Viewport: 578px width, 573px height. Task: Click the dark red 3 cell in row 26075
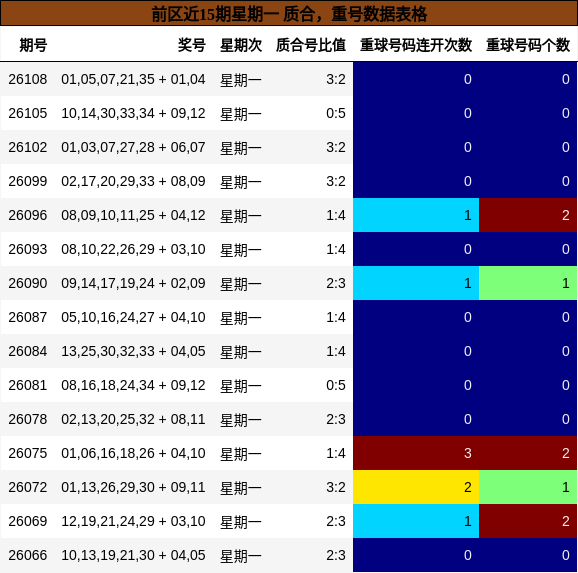click(416, 453)
